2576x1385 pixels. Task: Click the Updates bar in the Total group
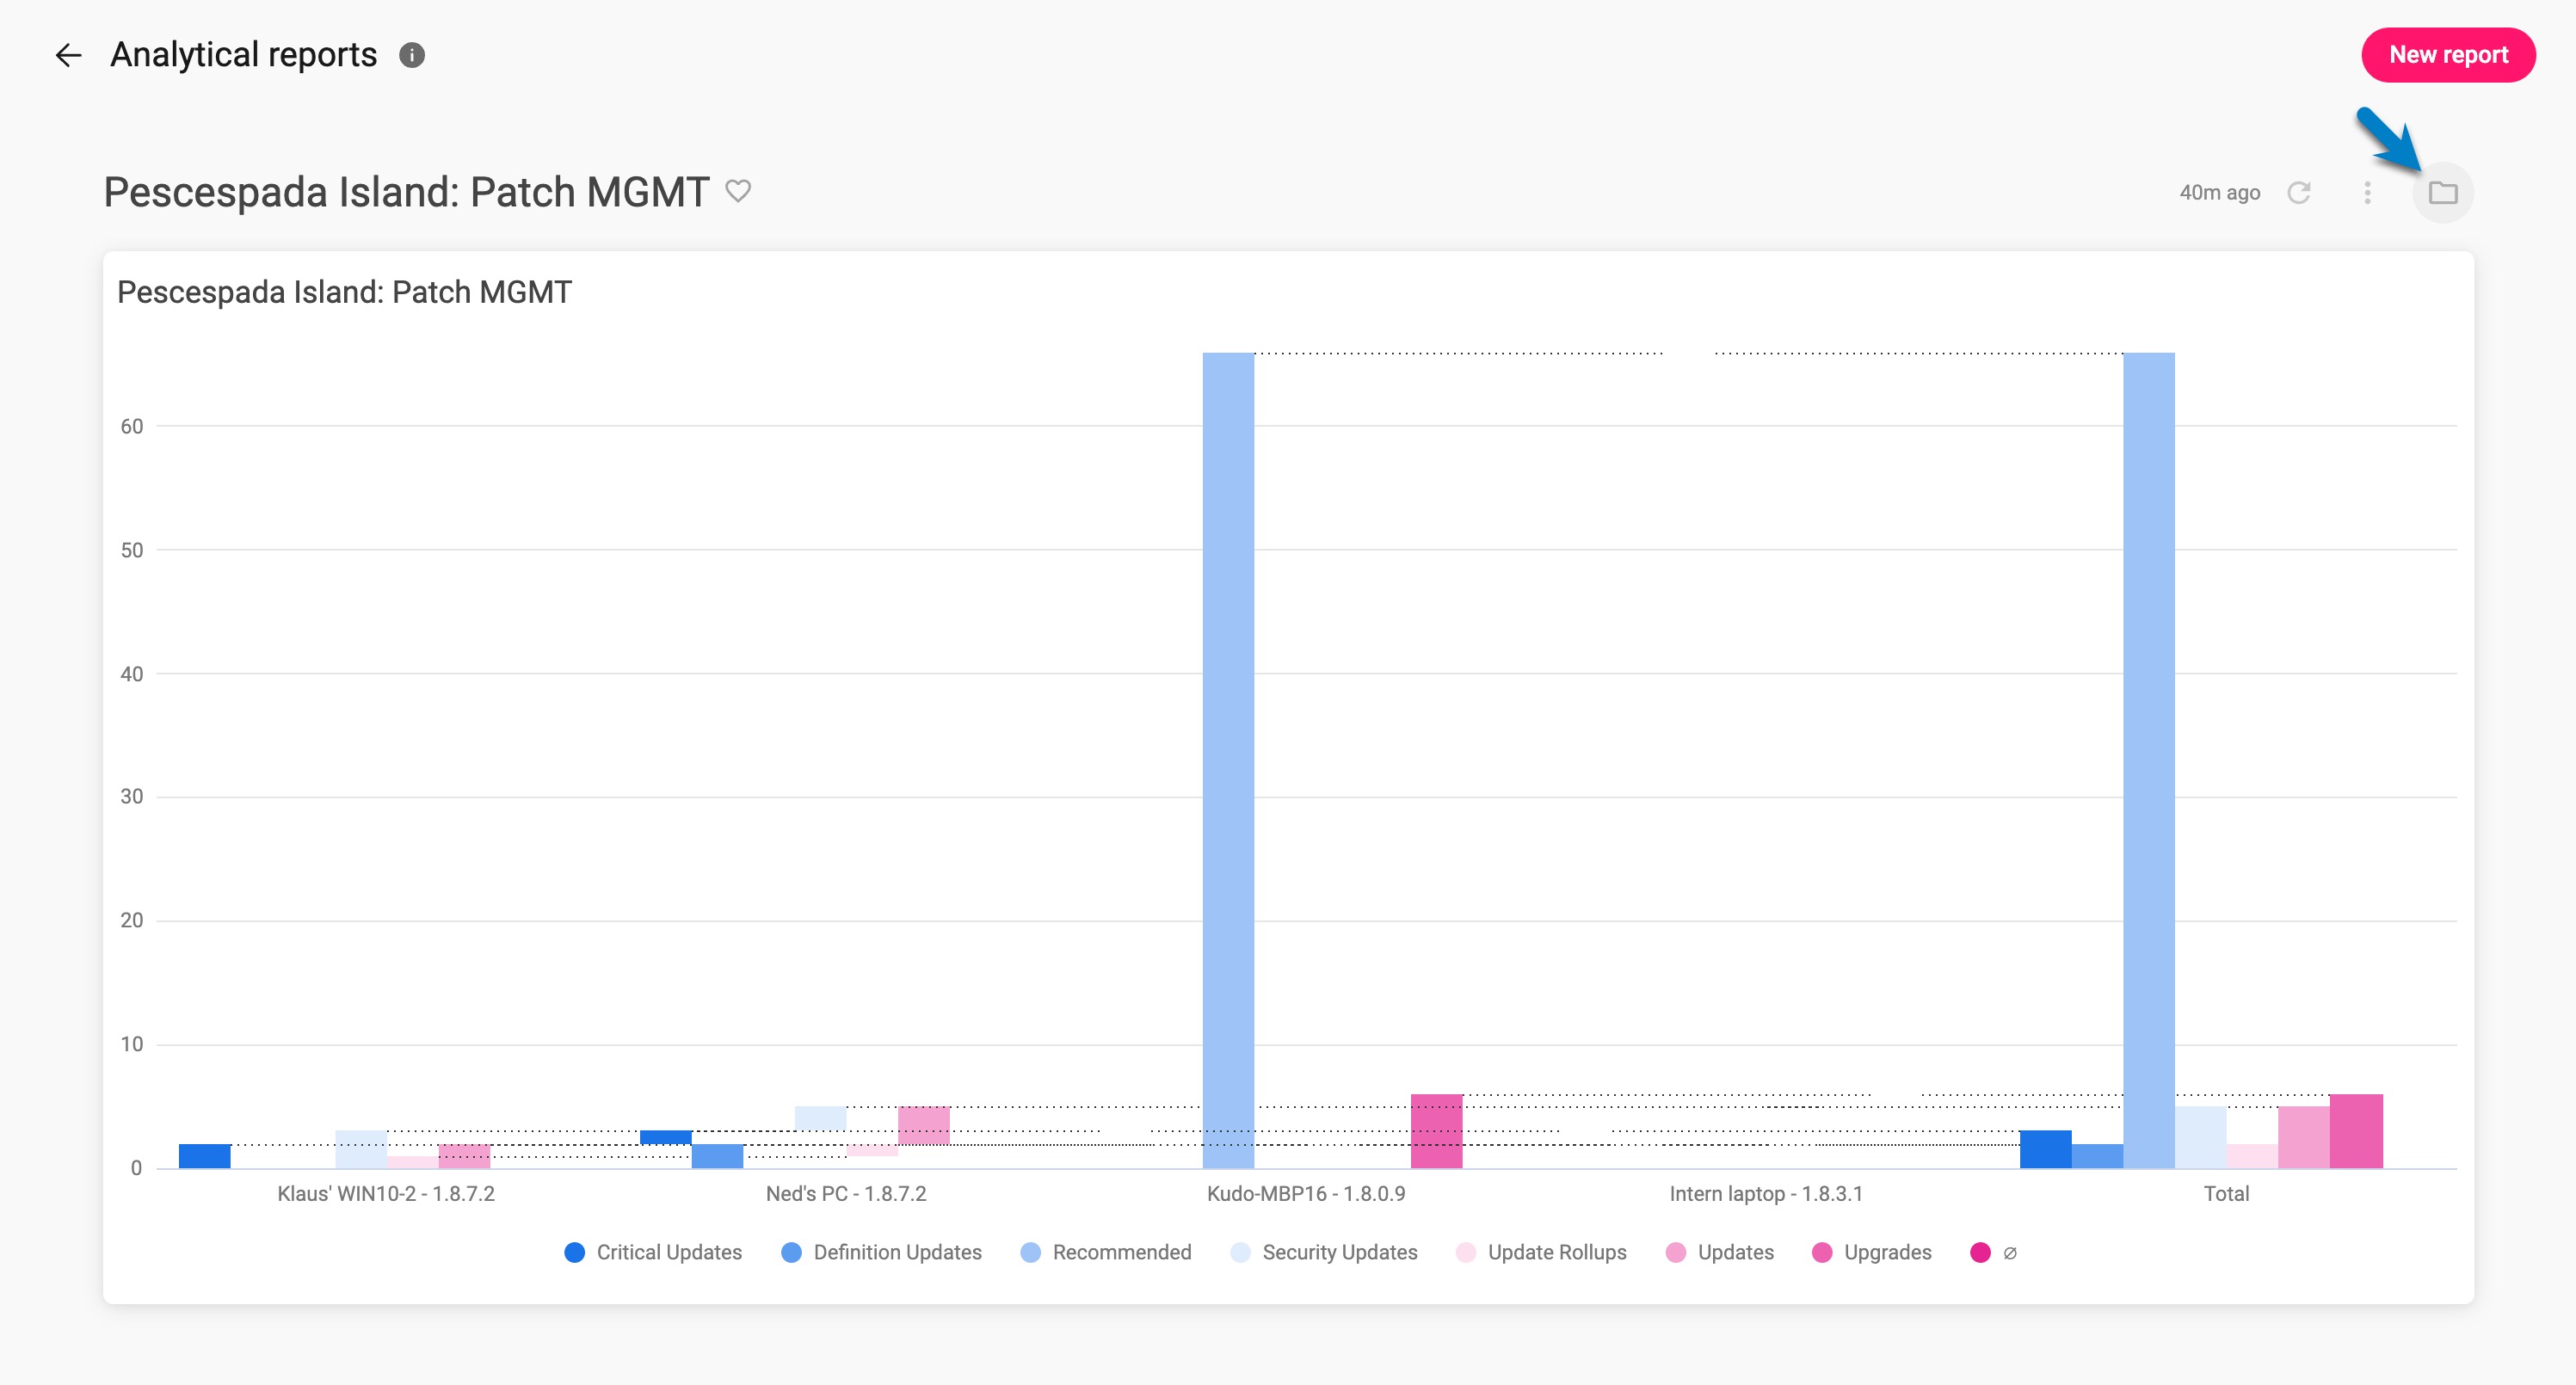click(x=2304, y=1137)
